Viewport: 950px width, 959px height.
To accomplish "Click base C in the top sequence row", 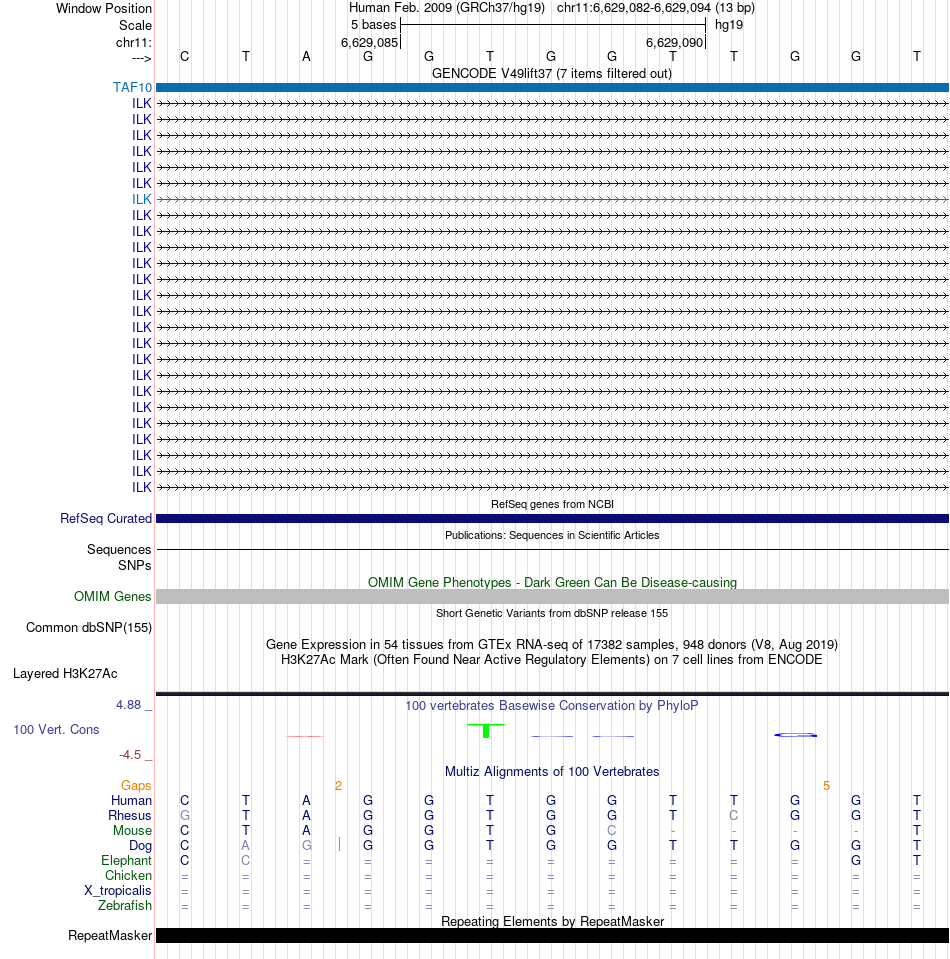I will 184,57.
